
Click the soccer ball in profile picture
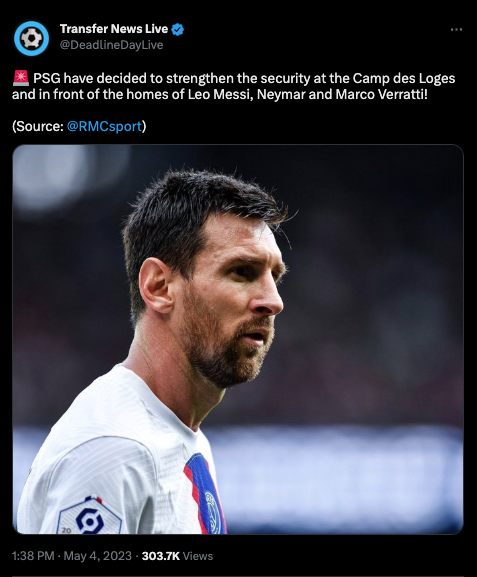click(31, 38)
